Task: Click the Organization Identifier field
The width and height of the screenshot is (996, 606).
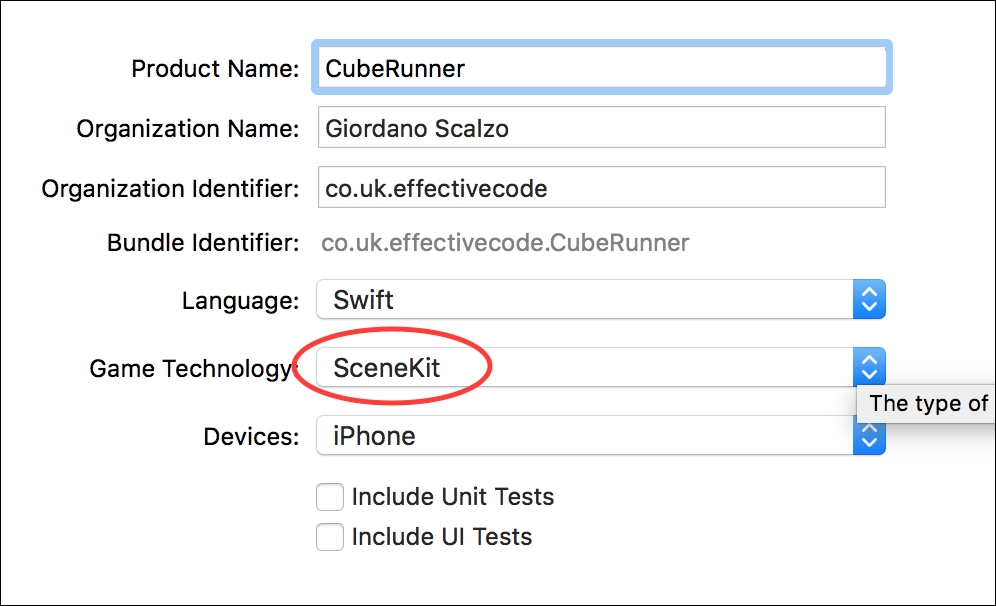Action: [x=601, y=188]
